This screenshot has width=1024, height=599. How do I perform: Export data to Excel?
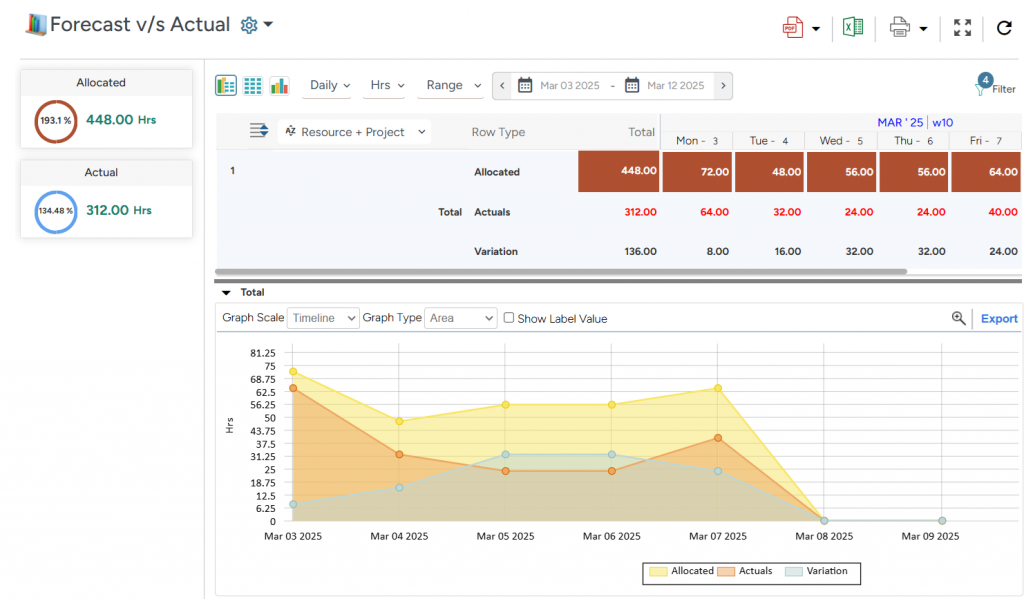click(x=853, y=28)
